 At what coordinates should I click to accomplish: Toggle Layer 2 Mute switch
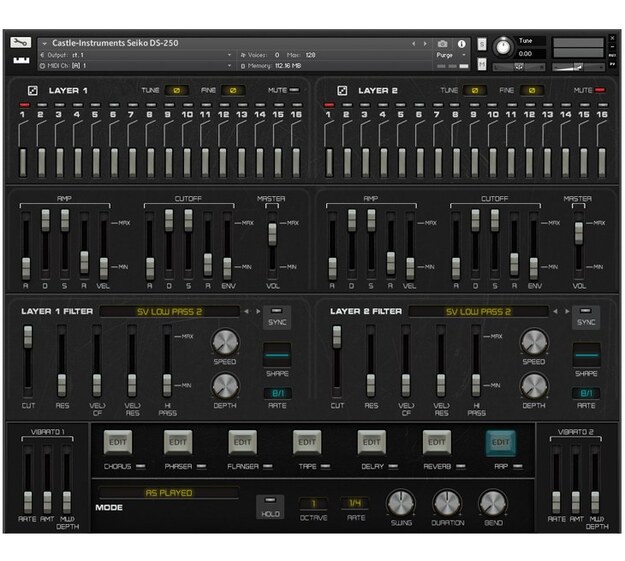point(600,91)
